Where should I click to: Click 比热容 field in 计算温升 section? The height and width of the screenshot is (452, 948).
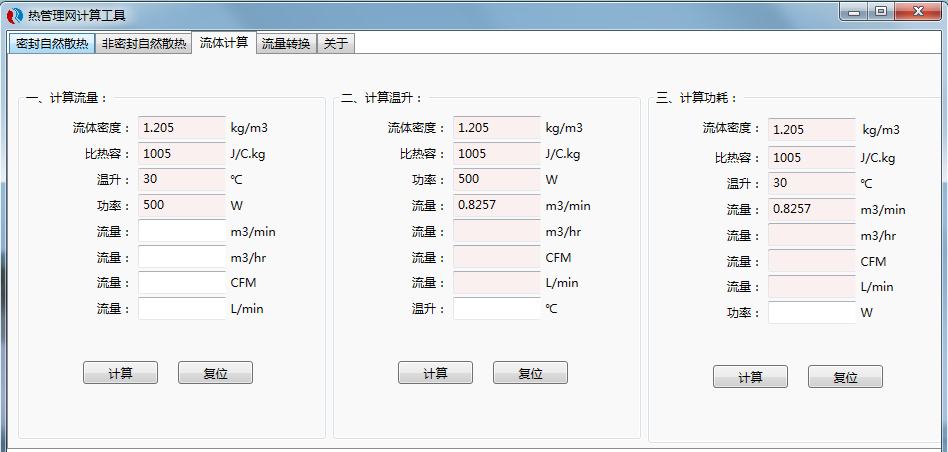[497, 154]
